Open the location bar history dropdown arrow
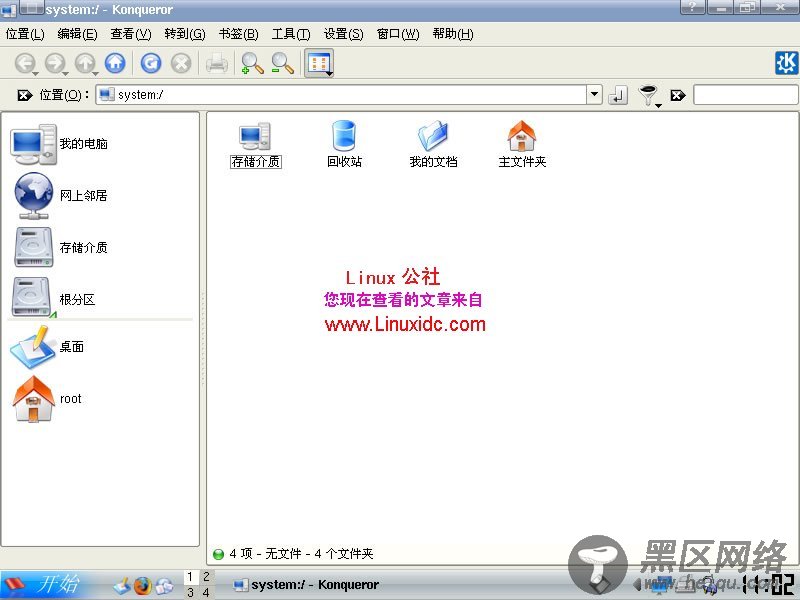 (595, 94)
